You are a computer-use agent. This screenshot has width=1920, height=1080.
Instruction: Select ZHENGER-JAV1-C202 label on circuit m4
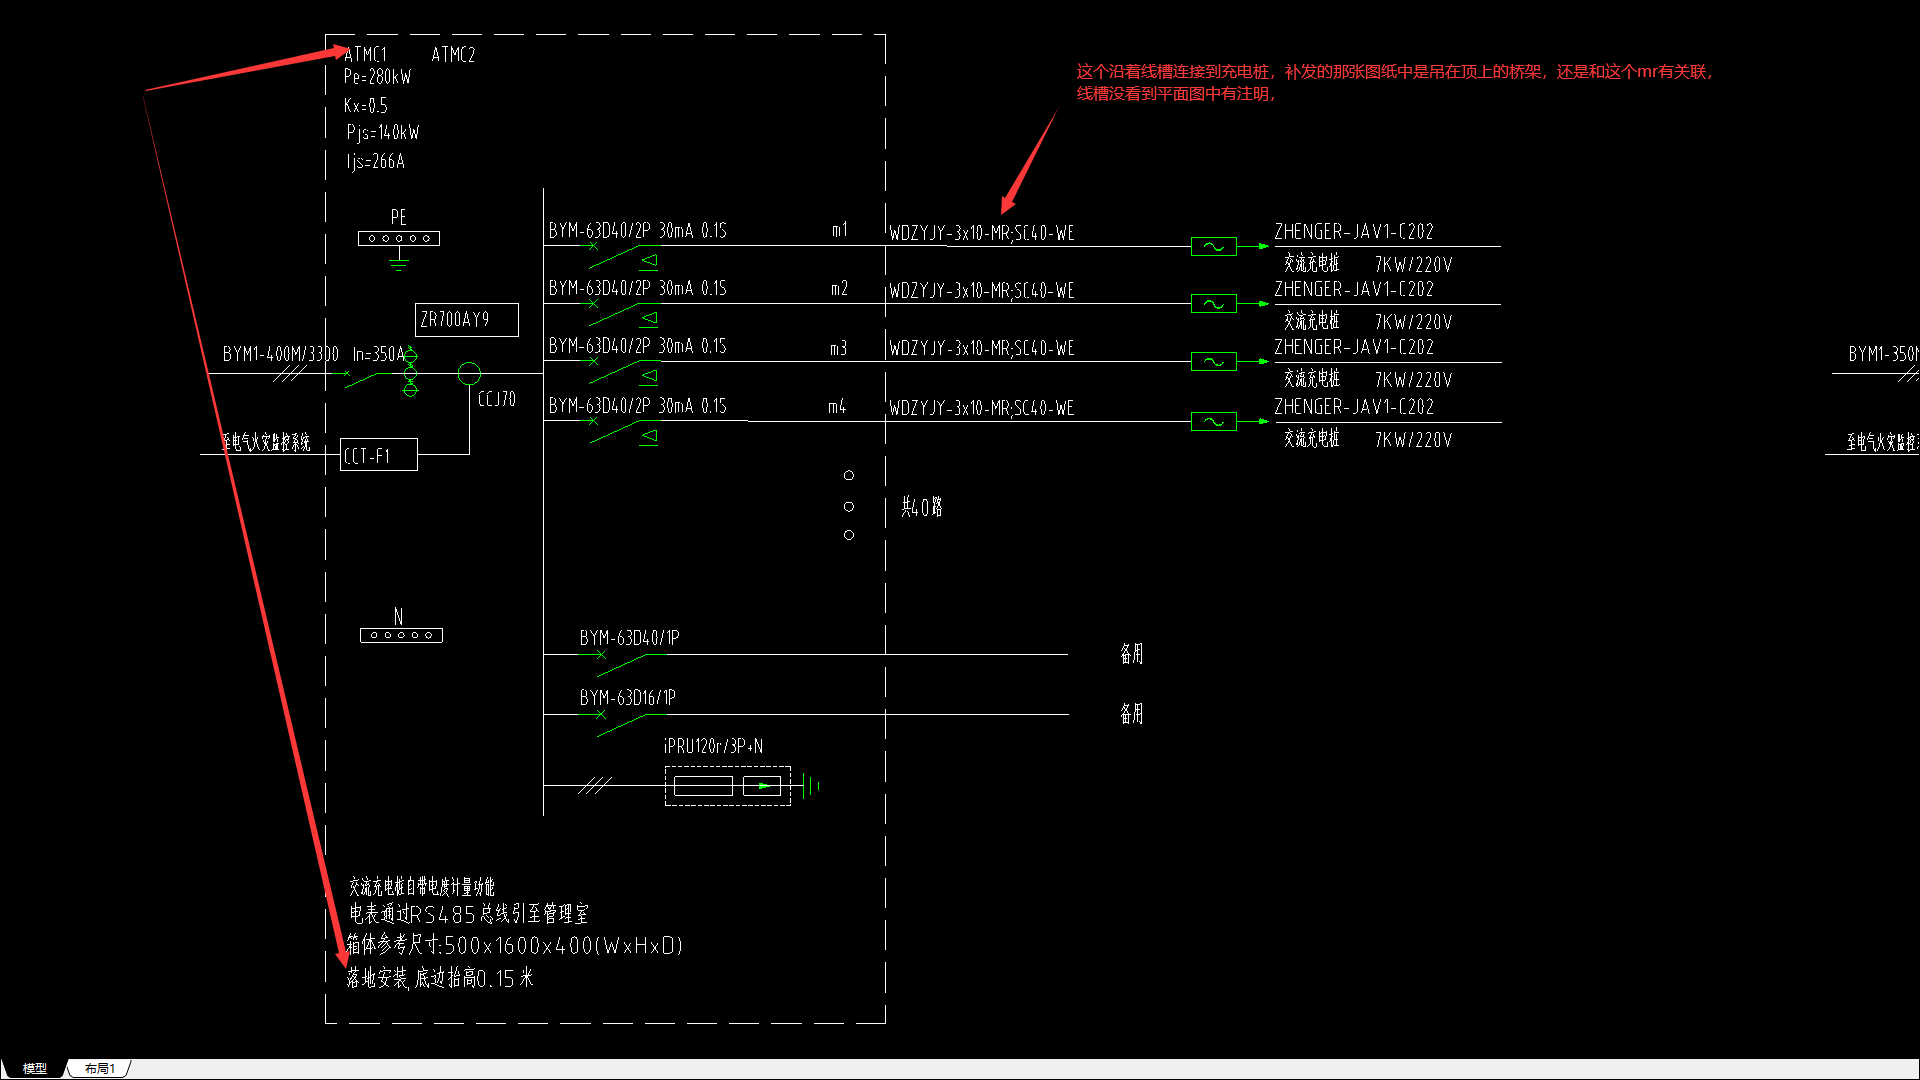point(1354,407)
